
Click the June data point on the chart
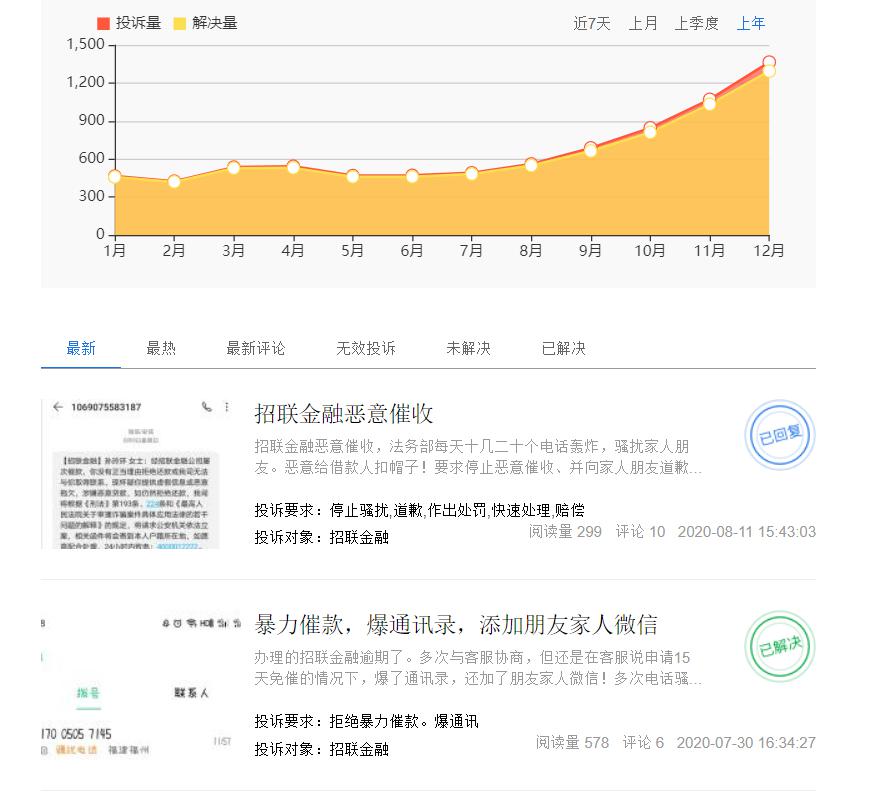412,176
